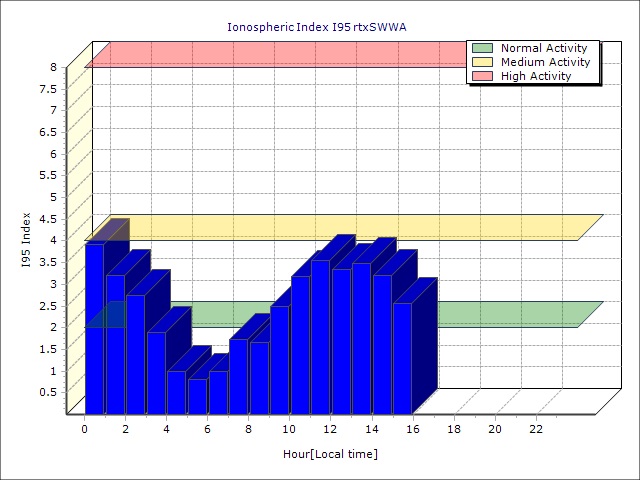Click the green Normal Activity legend swatch
This screenshot has height=480, width=640.
click(x=482, y=48)
